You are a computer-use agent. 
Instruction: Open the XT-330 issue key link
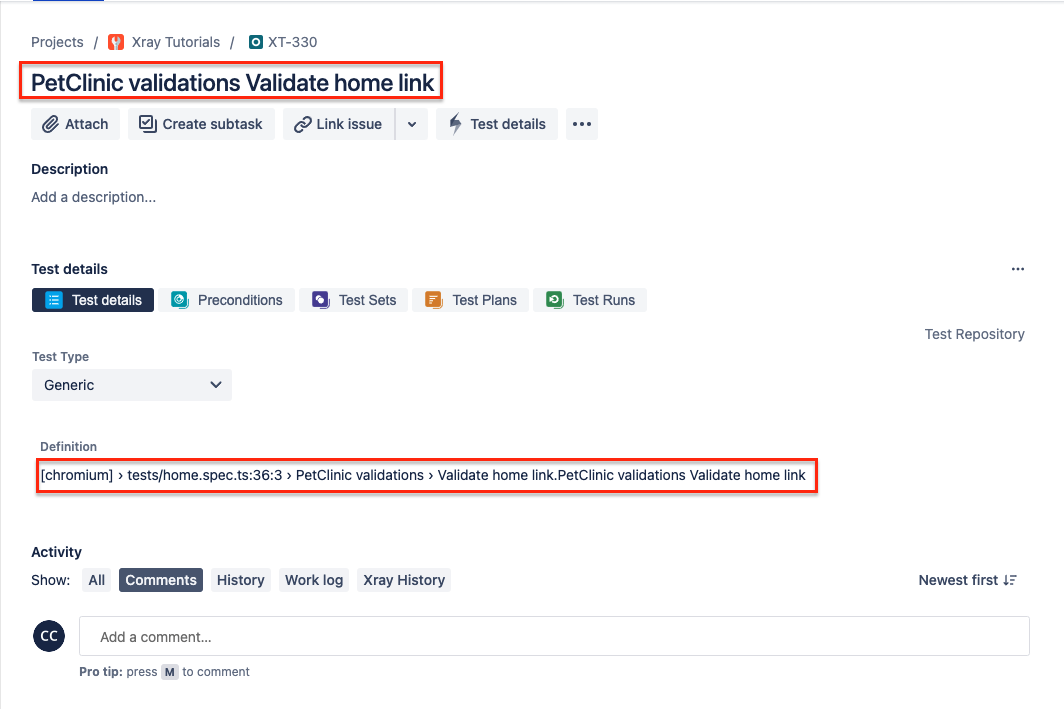coord(292,42)
